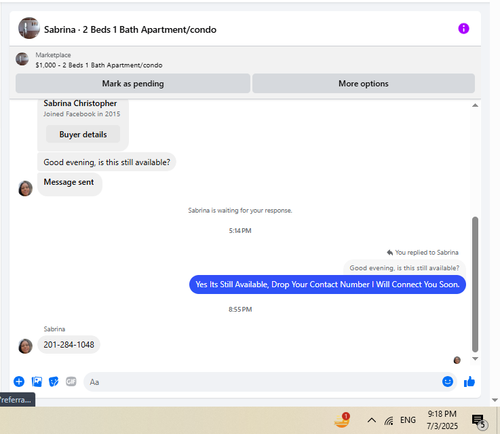Click conversation title Sabrina 2 Beds
The image size is (500, 434).
point(130,30)
